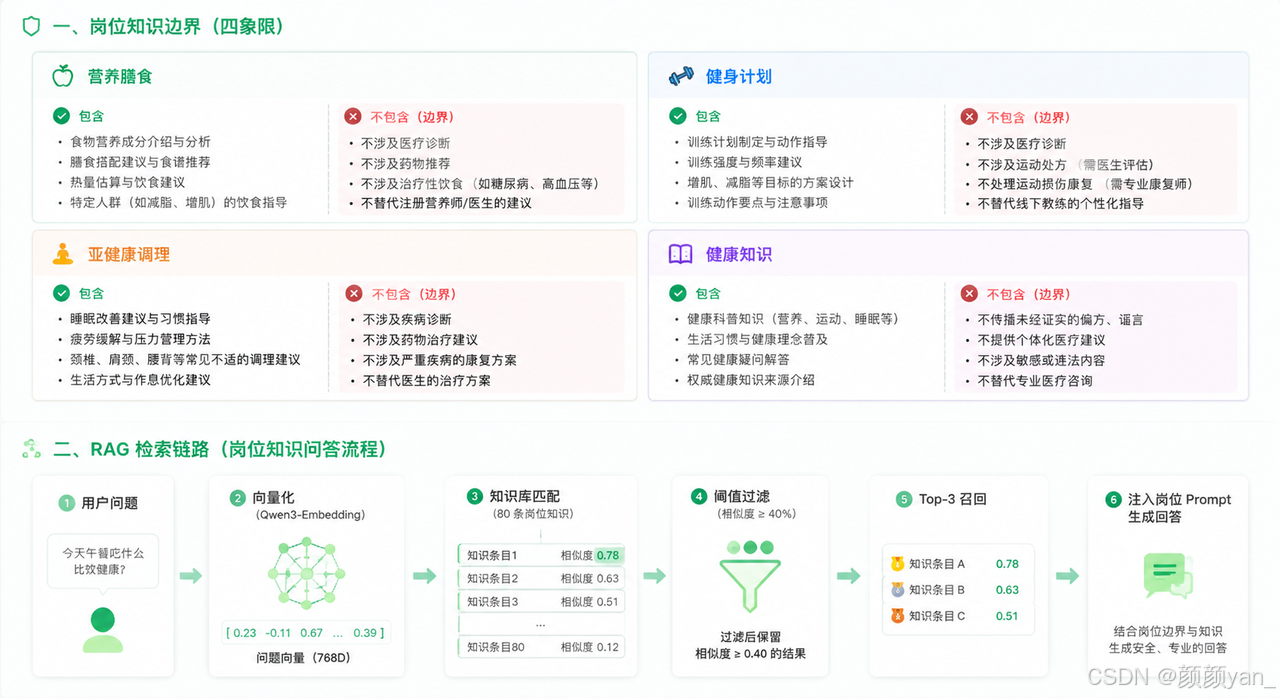Click the flow icon beside RAG 检索链路 heading
The image size is (1280, 698).
(32, 449)
